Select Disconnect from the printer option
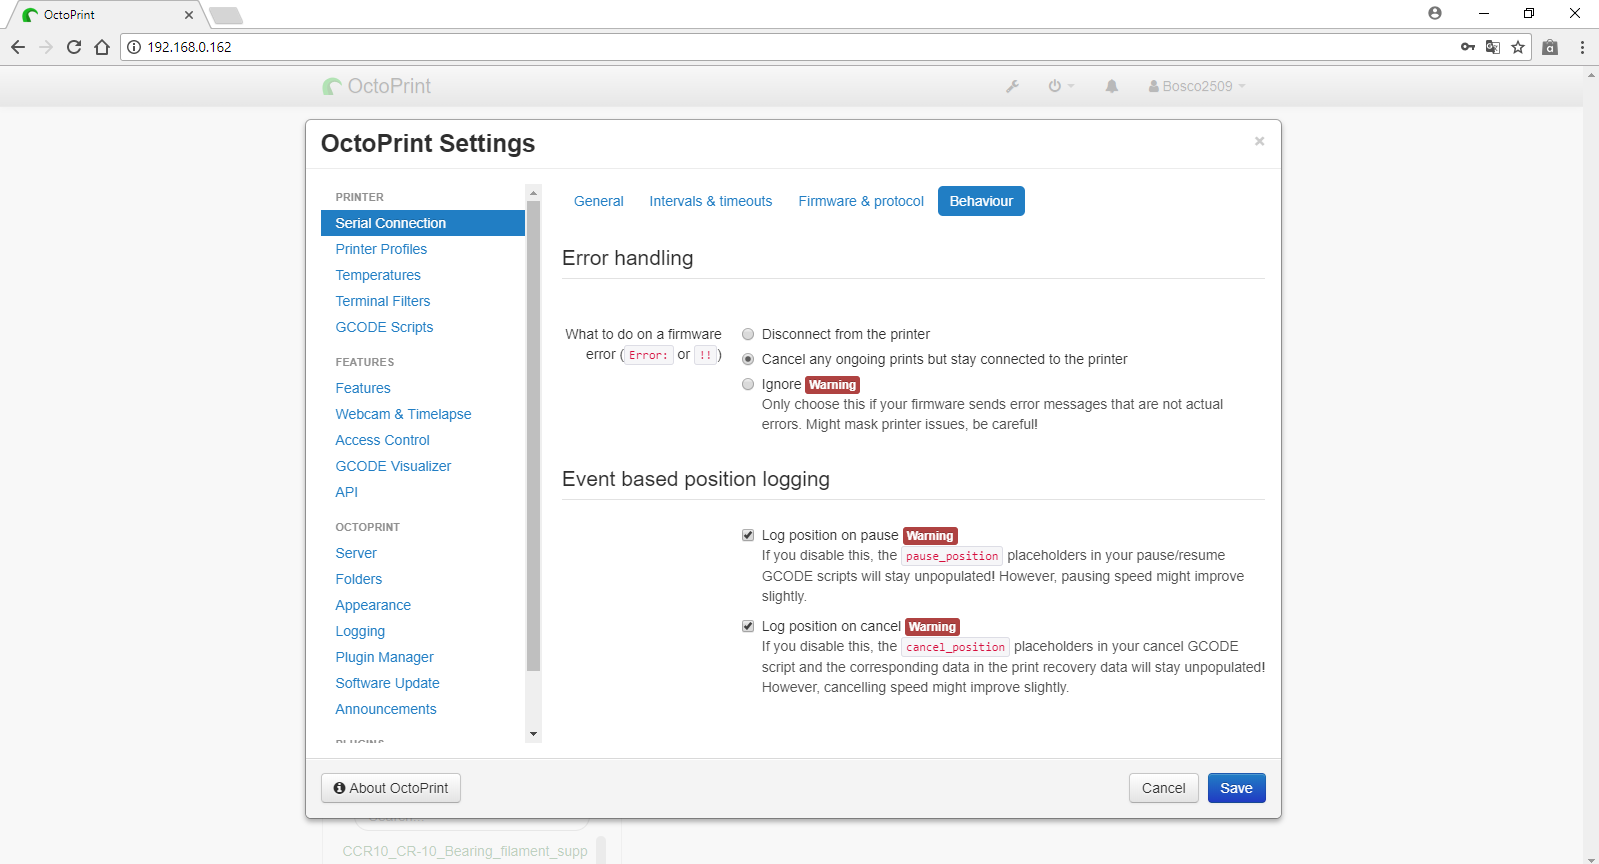Image resolution: width=1599 pixels, height=864 pixels. [x=748, y=334]
